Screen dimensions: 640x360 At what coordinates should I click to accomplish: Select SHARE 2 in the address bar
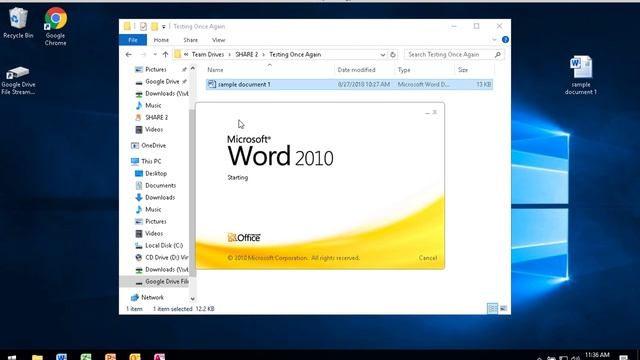pos(247,54)
